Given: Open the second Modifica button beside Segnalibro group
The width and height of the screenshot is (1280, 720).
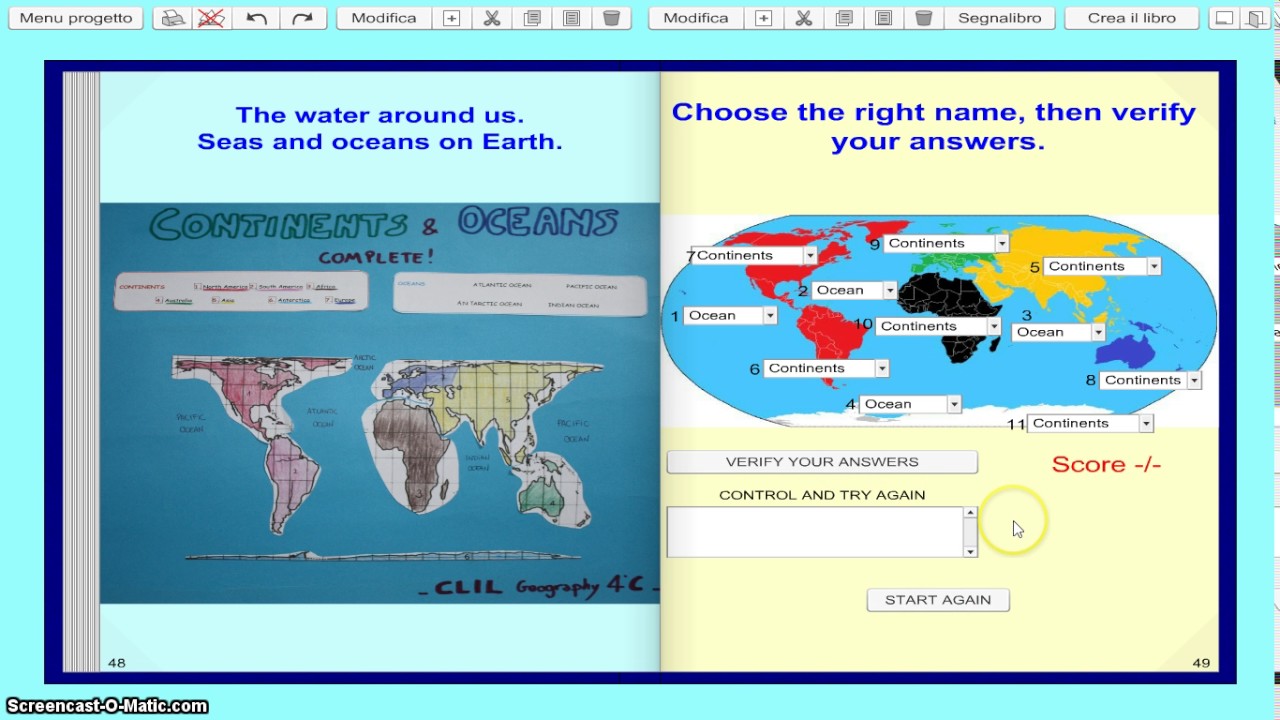Looking at the screenshot, I should tap(696, 18).
